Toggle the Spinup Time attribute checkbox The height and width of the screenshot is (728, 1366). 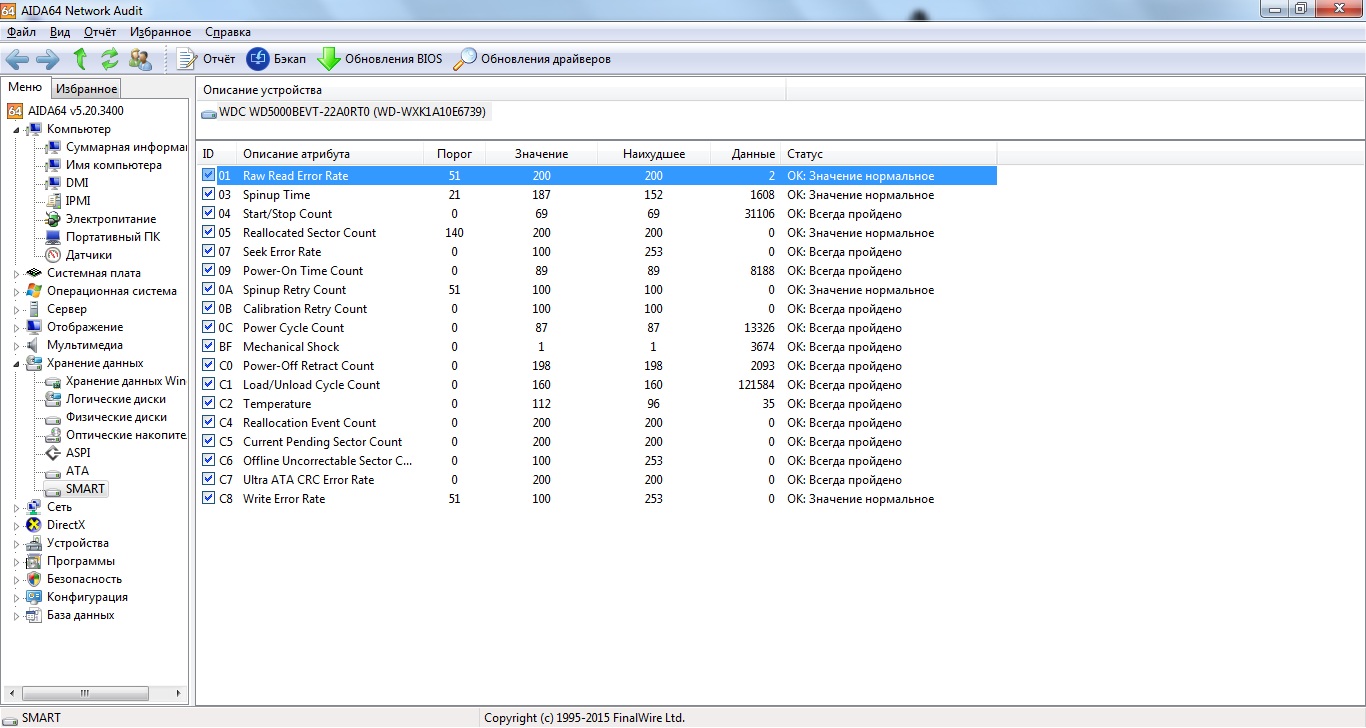(x=208, y=194)
